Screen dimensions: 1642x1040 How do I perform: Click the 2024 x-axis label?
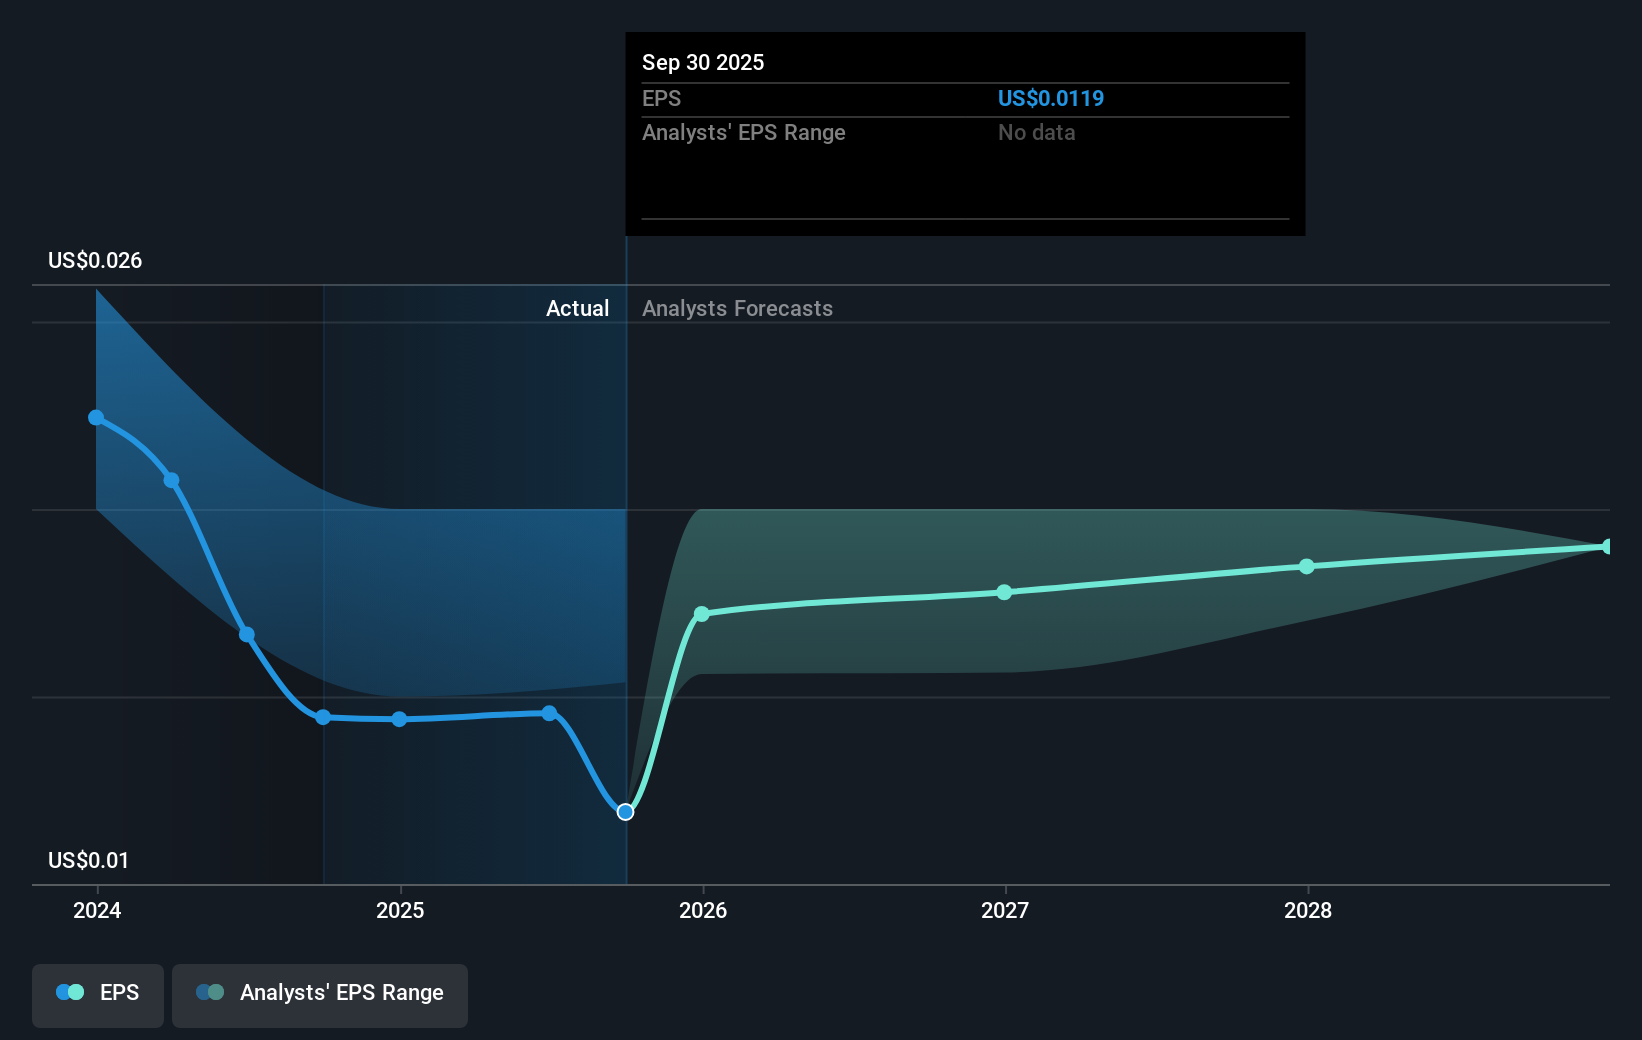97,910
